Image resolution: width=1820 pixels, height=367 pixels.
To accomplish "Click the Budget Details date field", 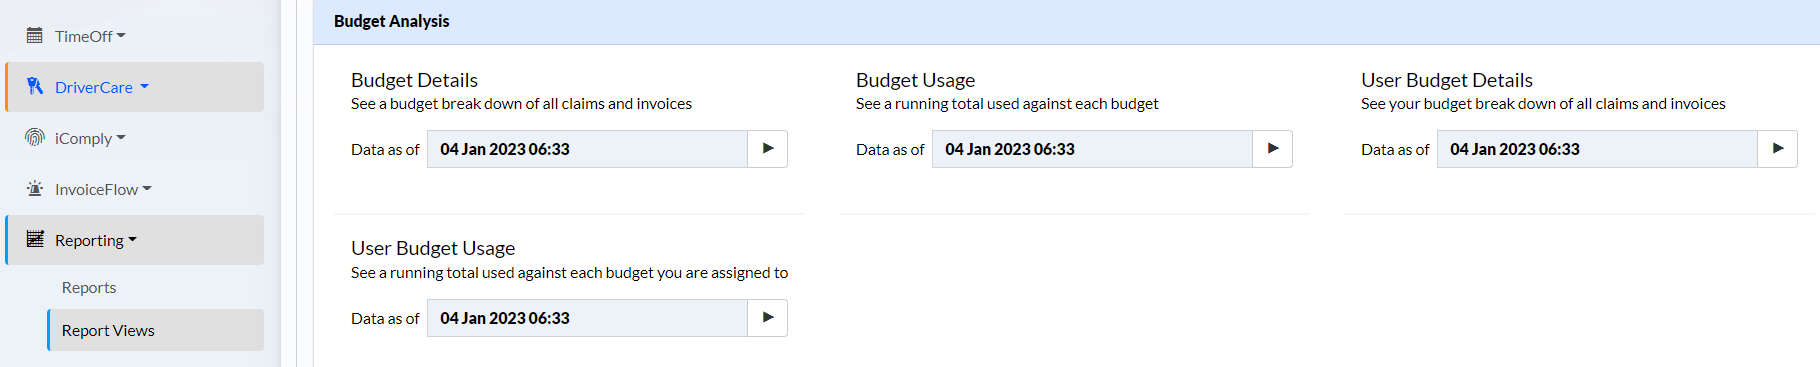I will coord(588,149).
